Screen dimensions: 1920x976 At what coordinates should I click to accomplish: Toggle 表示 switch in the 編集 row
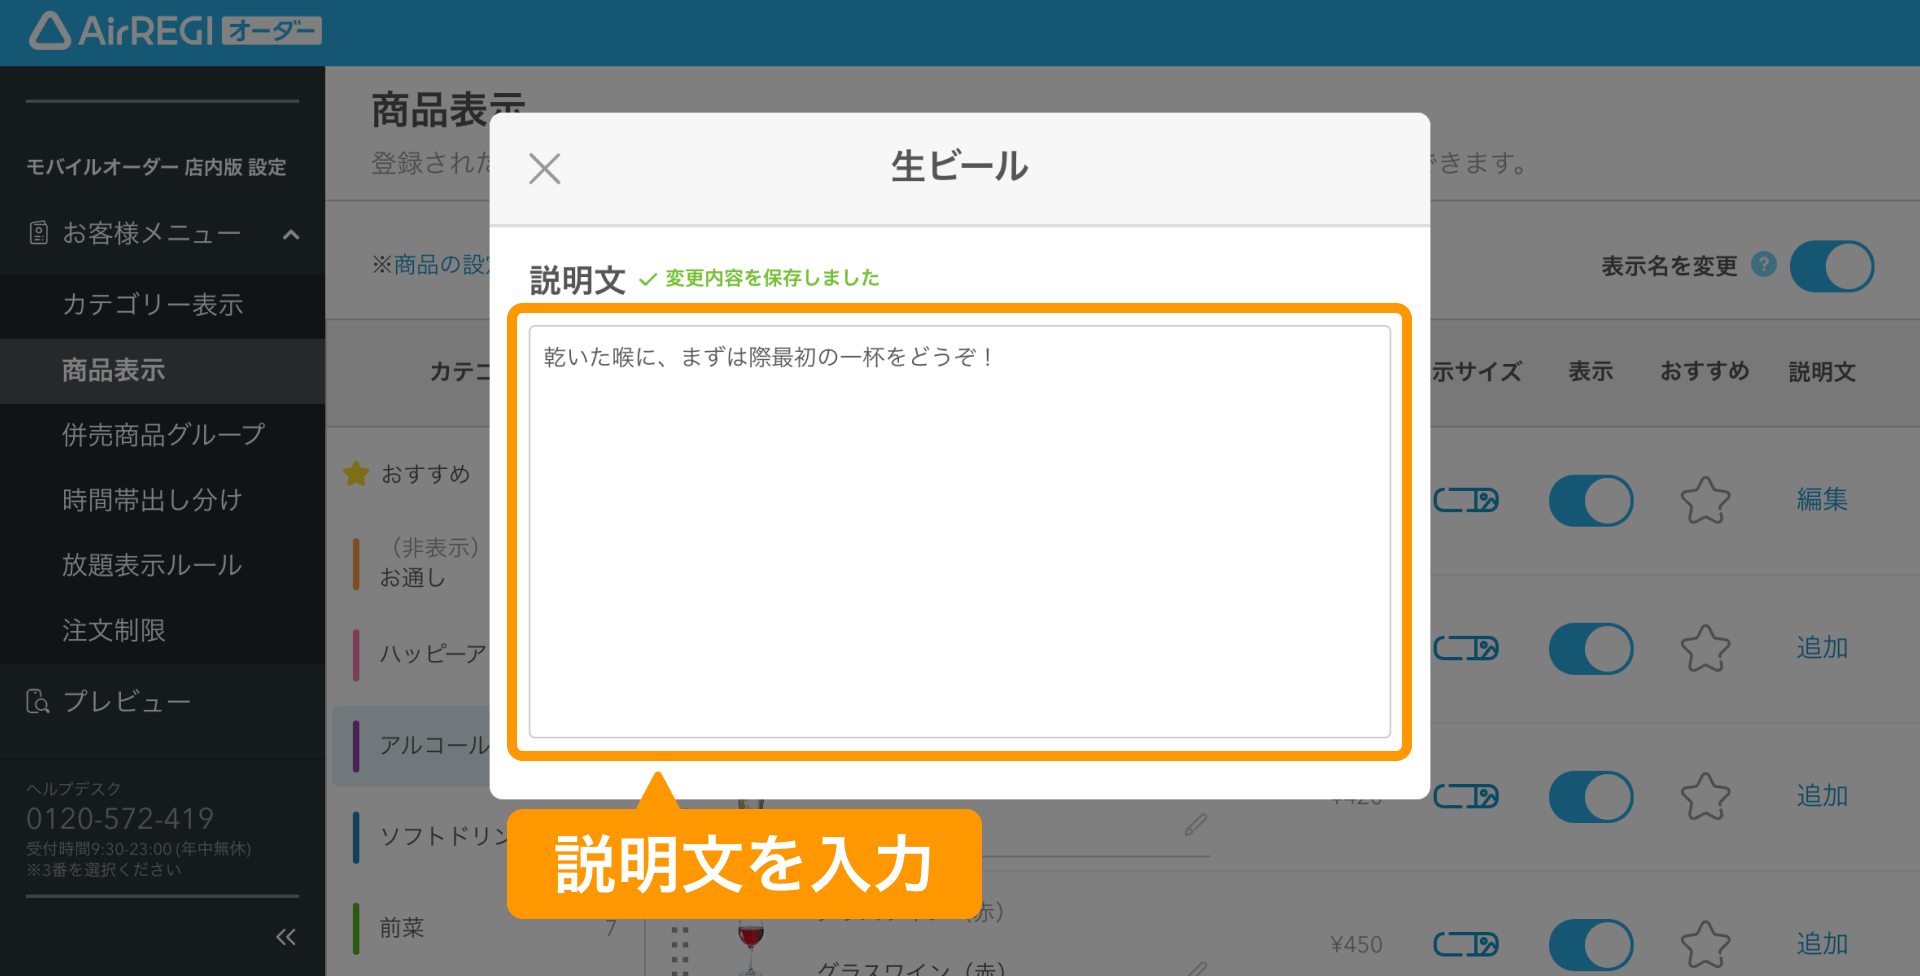coord(1591,500)
